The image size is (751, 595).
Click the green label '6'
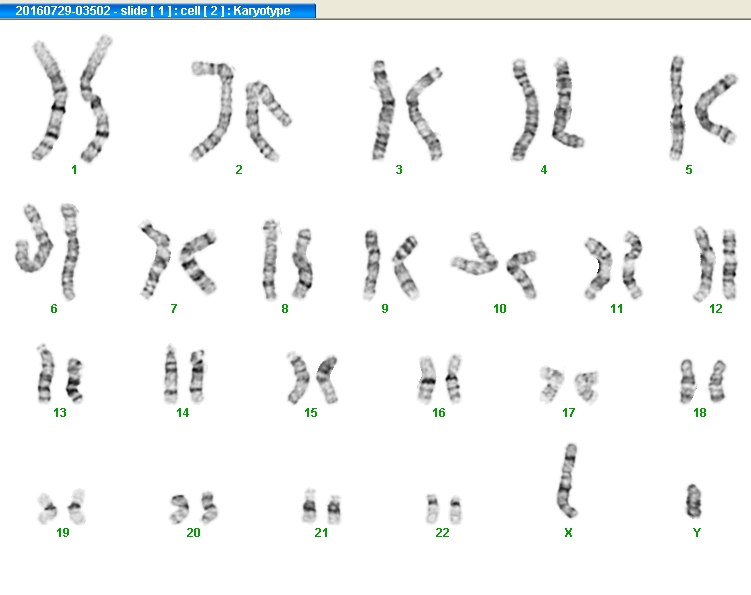[54, 309]
